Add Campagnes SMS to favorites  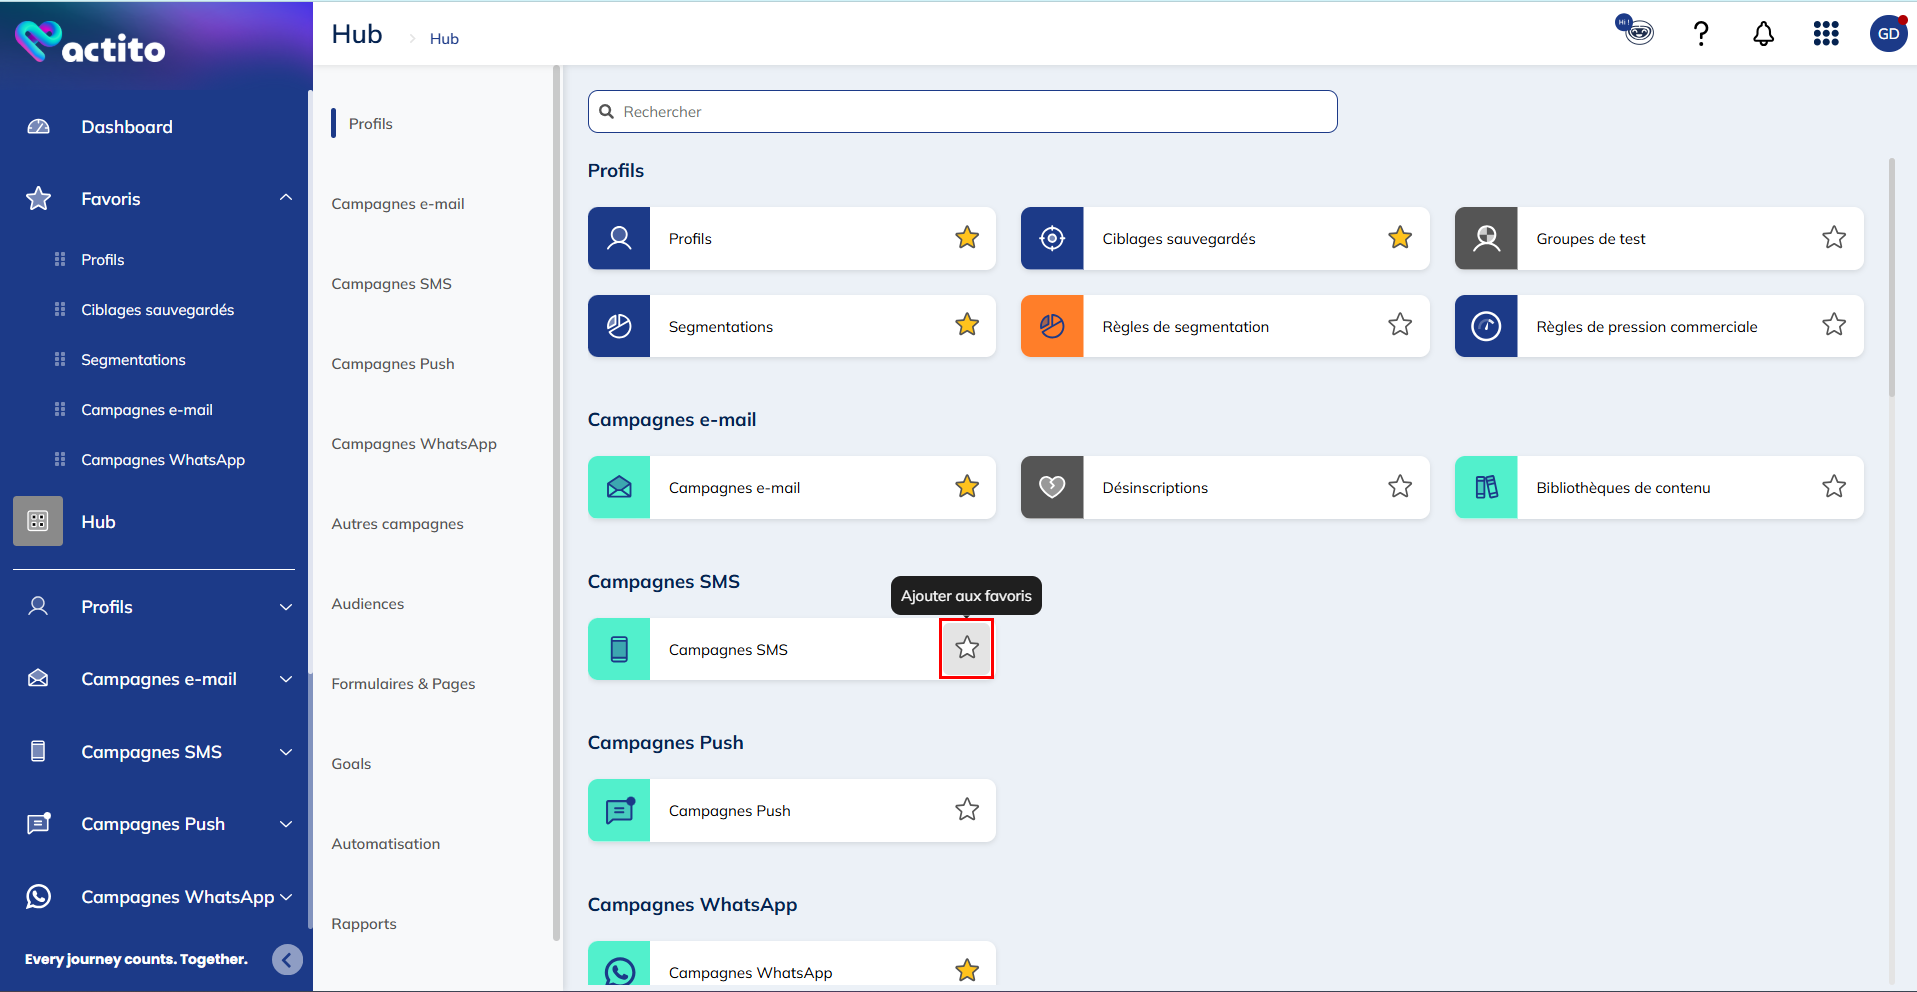(x=966, y=648)
